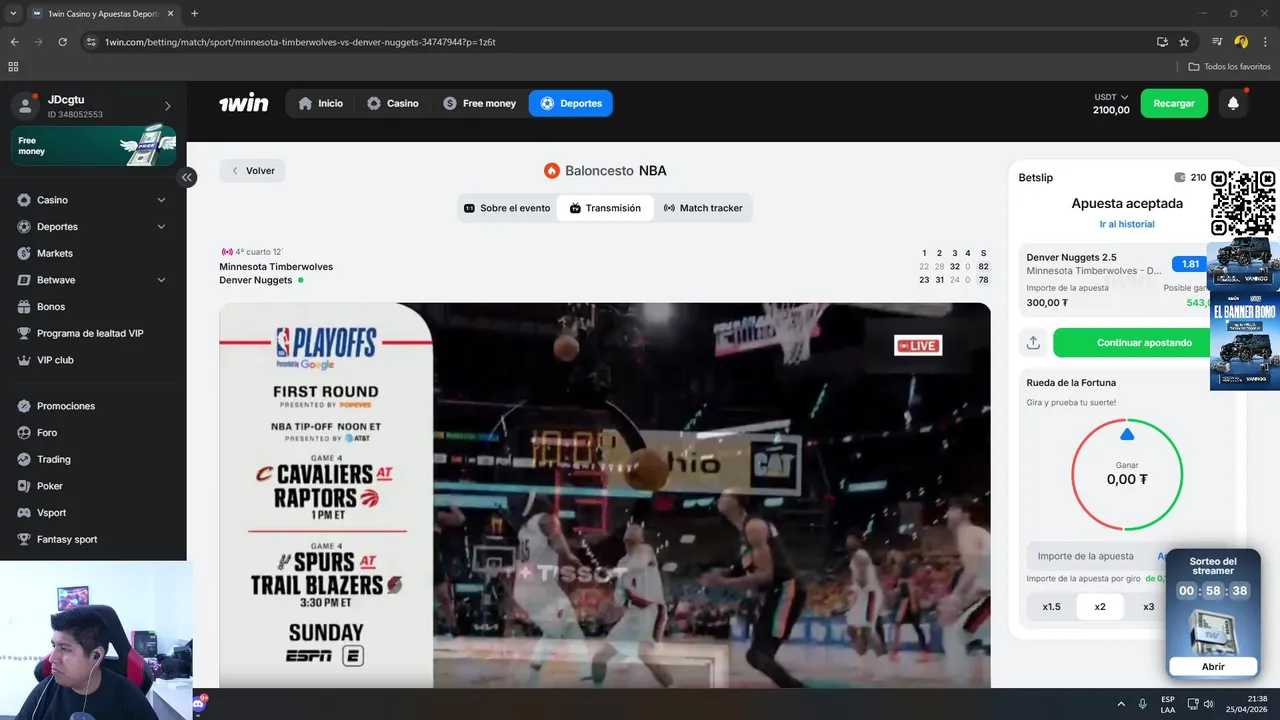The width and height of the screenshot is (1280, 720).
Task: Collapse the sidebar with double-chevron button
Action: click(186, 177)
